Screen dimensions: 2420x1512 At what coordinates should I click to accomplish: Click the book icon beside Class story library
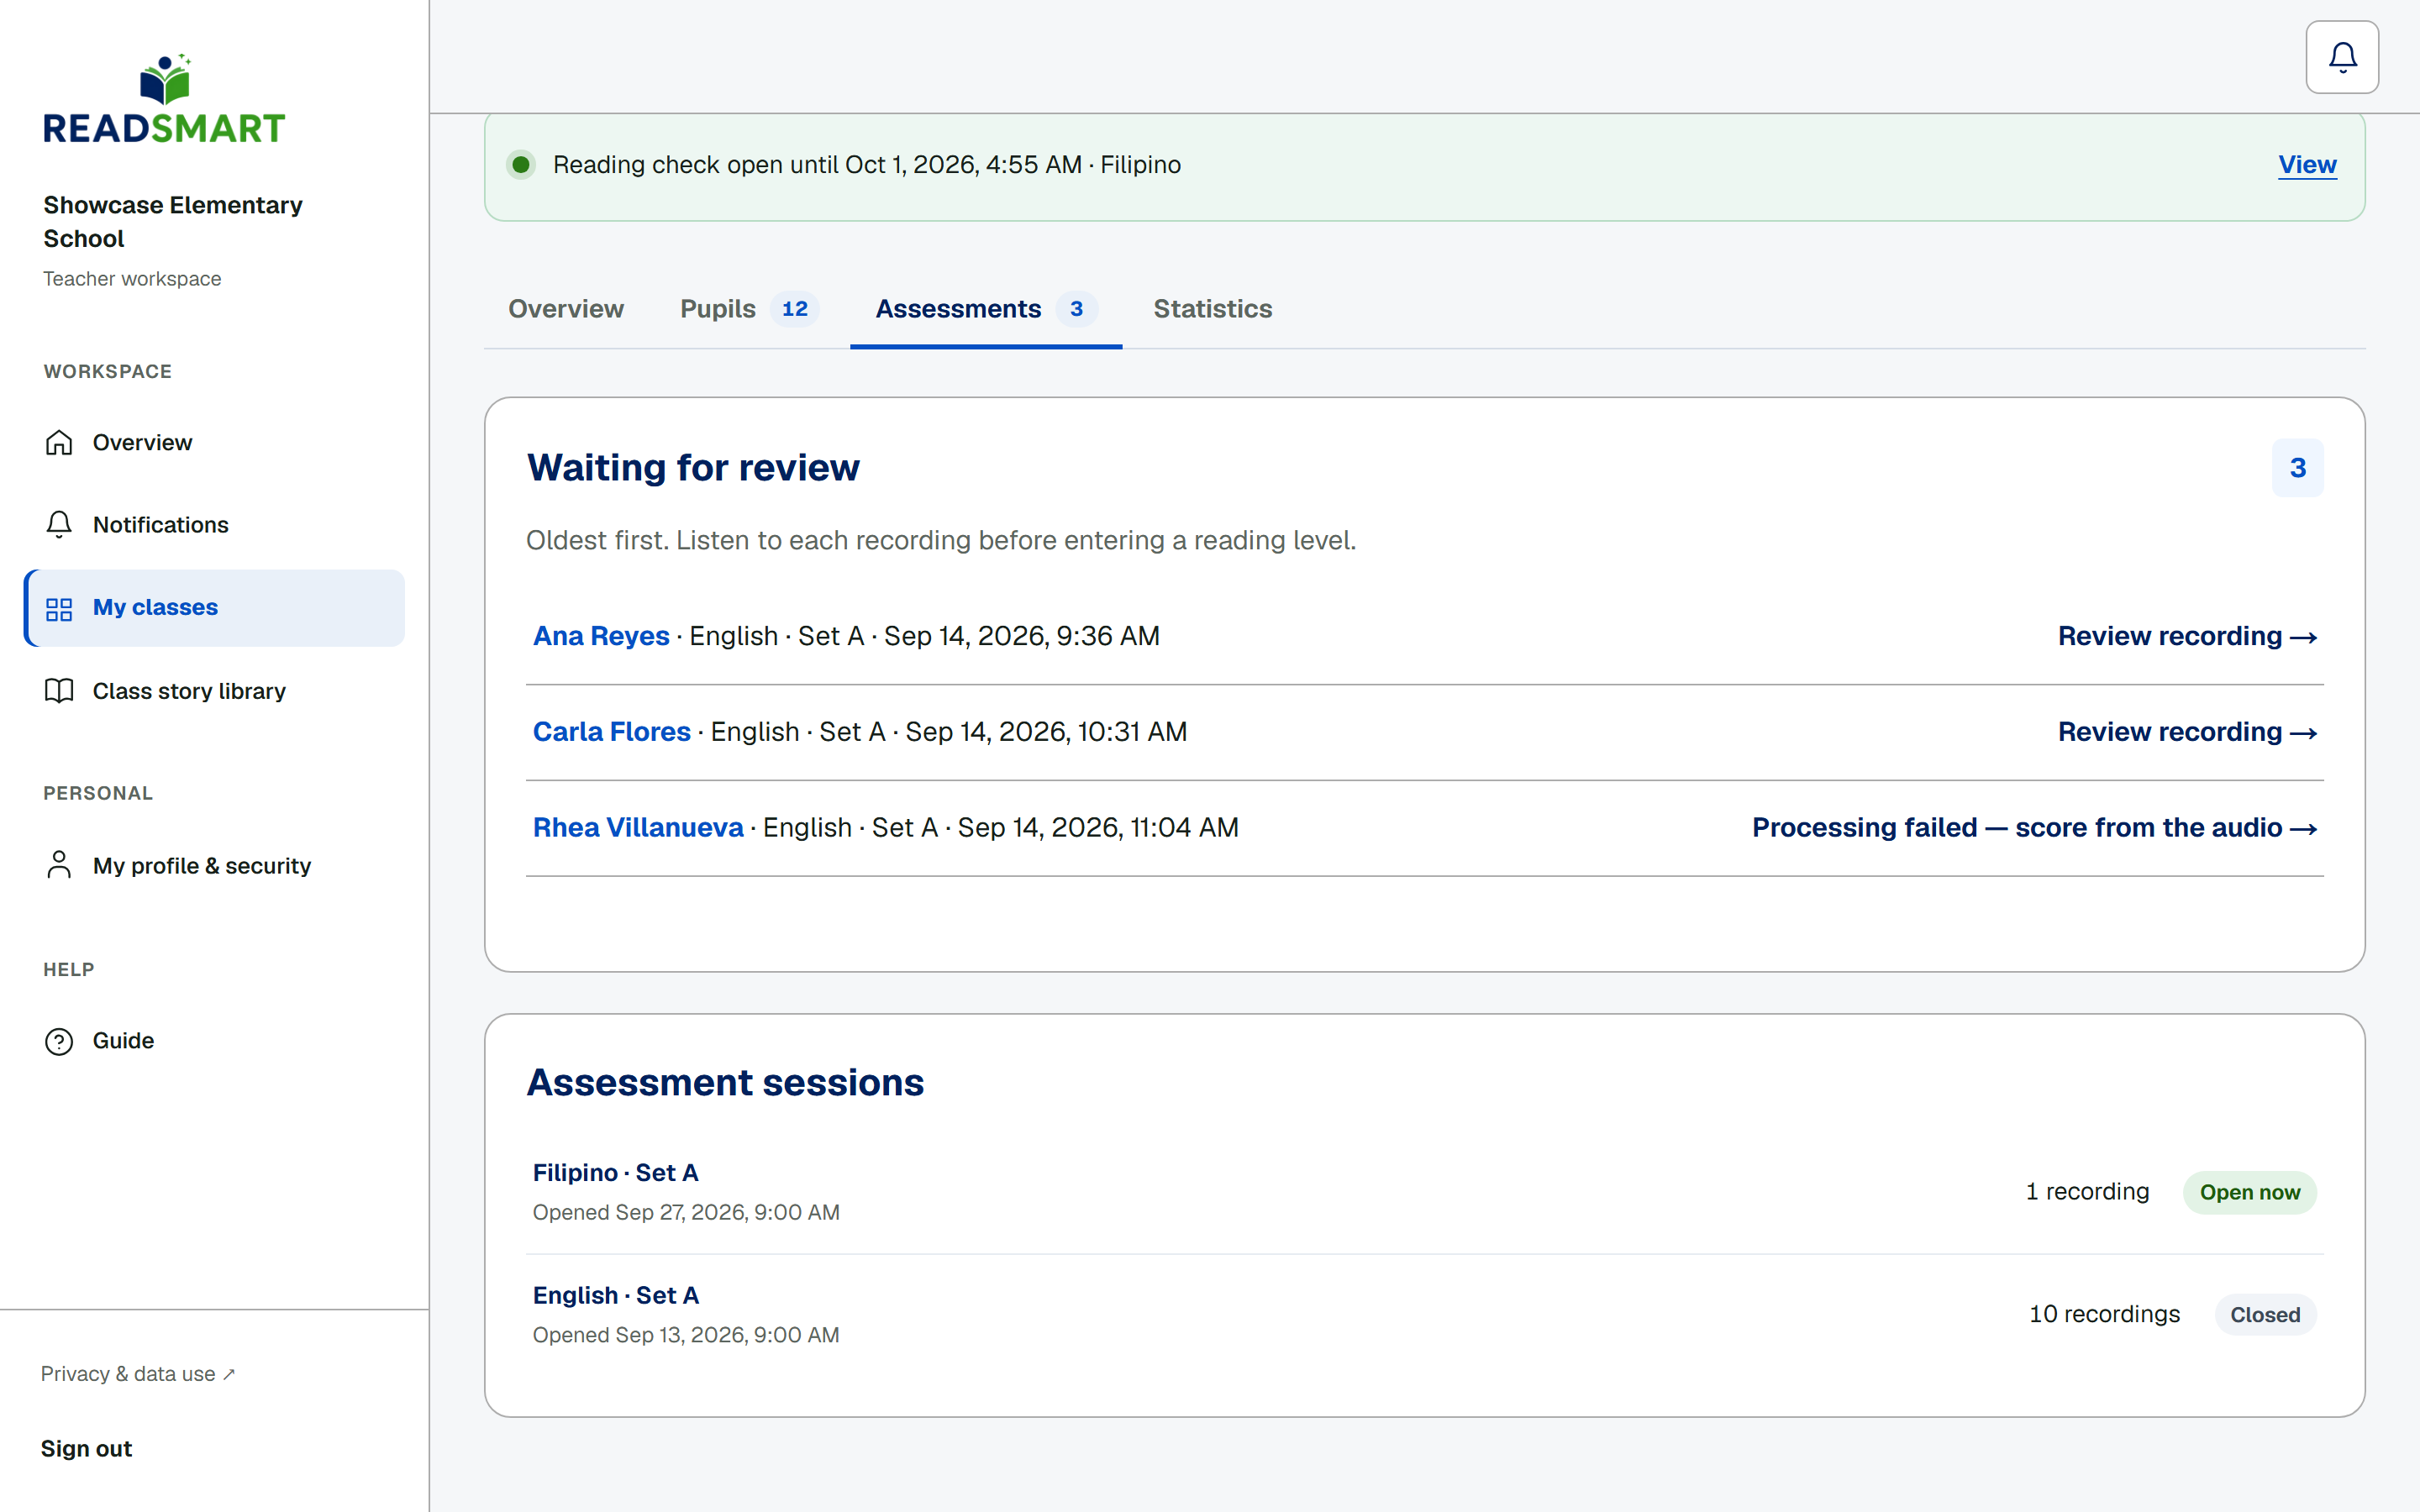tap(59, 691)
